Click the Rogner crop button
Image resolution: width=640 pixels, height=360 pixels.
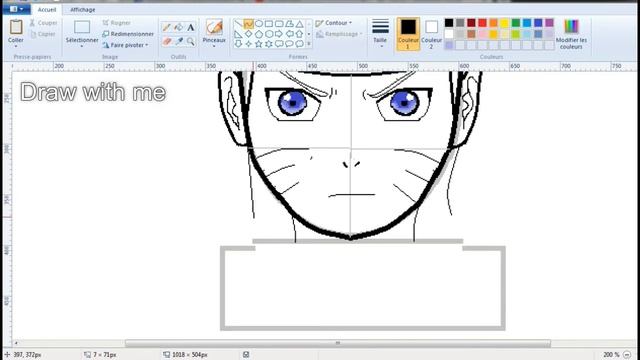pos(117,23)
